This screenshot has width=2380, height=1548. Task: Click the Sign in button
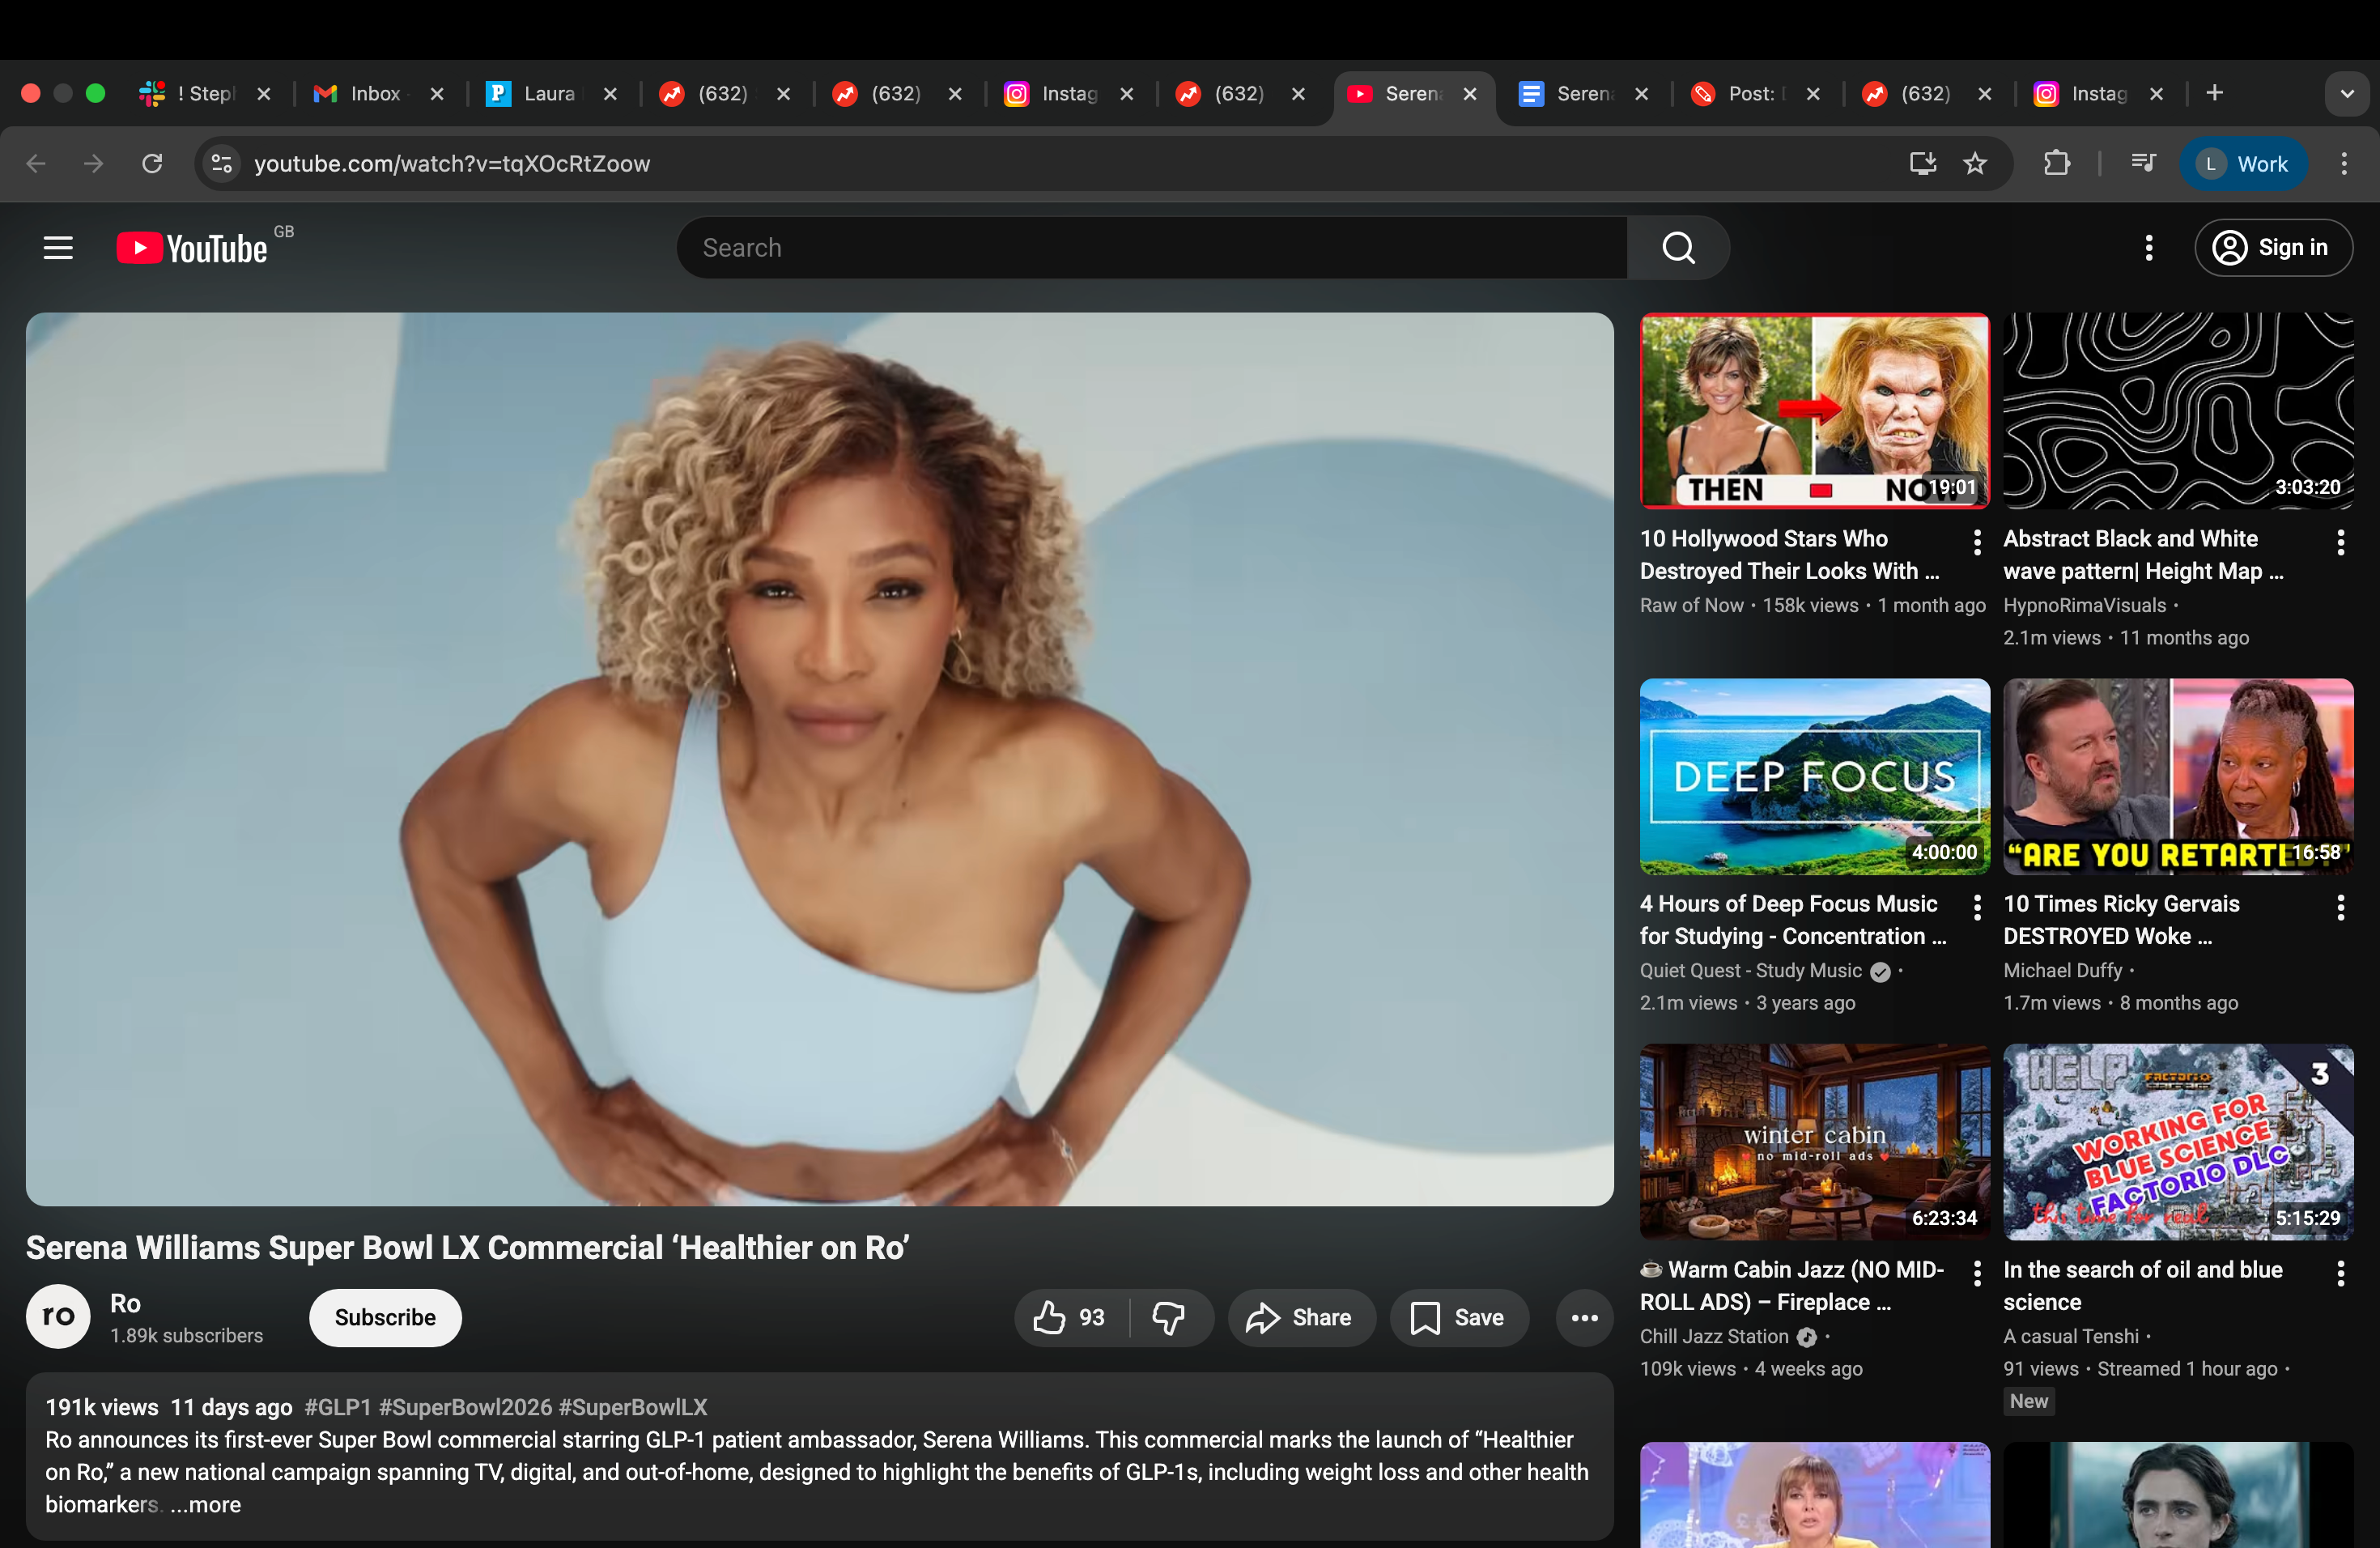pyautogui.click(x=2273, y=248)
